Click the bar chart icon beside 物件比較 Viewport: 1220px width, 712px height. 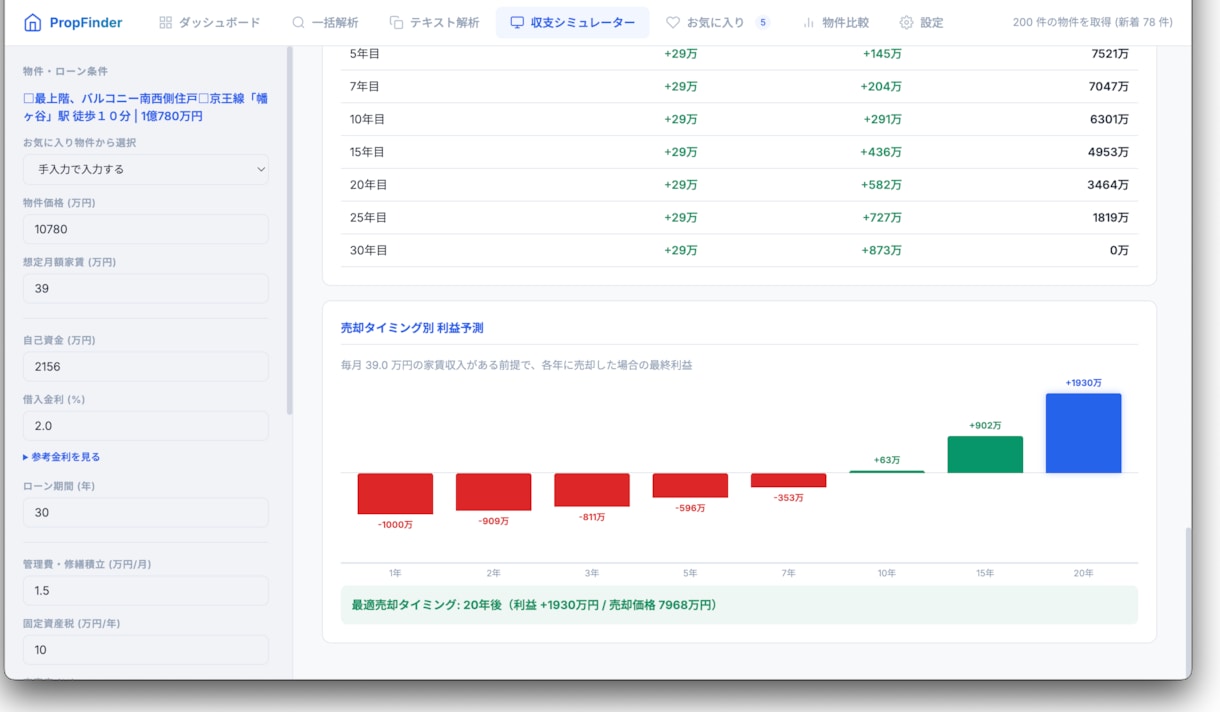(809, 22)
